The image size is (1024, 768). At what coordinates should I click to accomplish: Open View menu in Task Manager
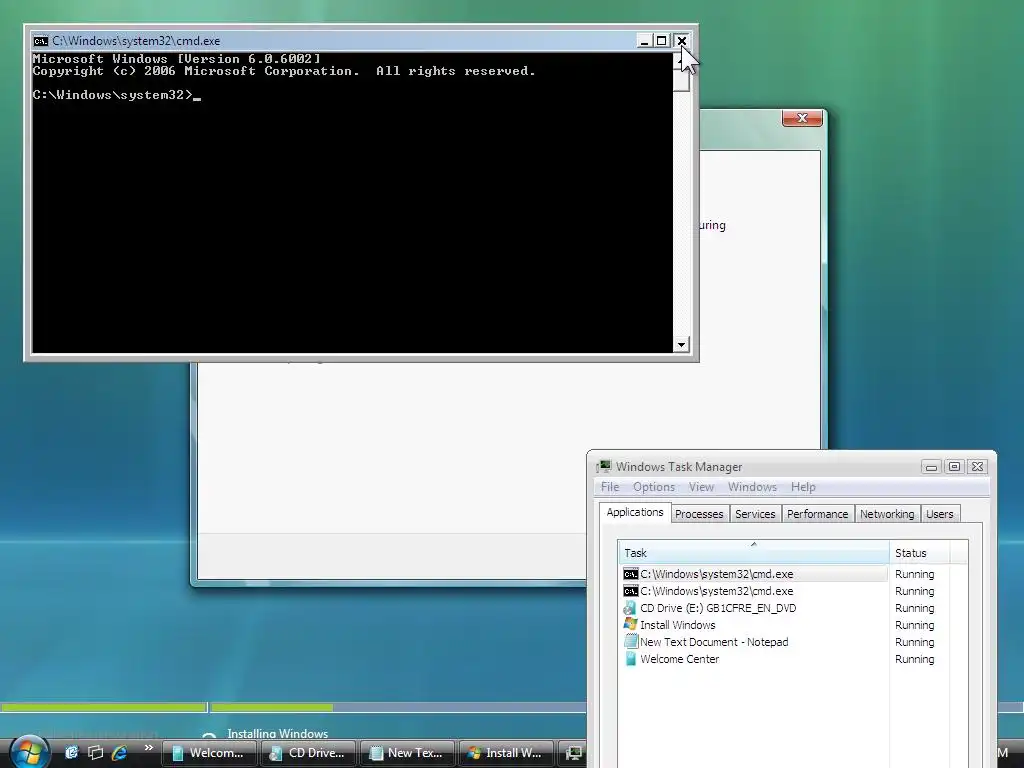pyautogui.click(x=701, y=487)
